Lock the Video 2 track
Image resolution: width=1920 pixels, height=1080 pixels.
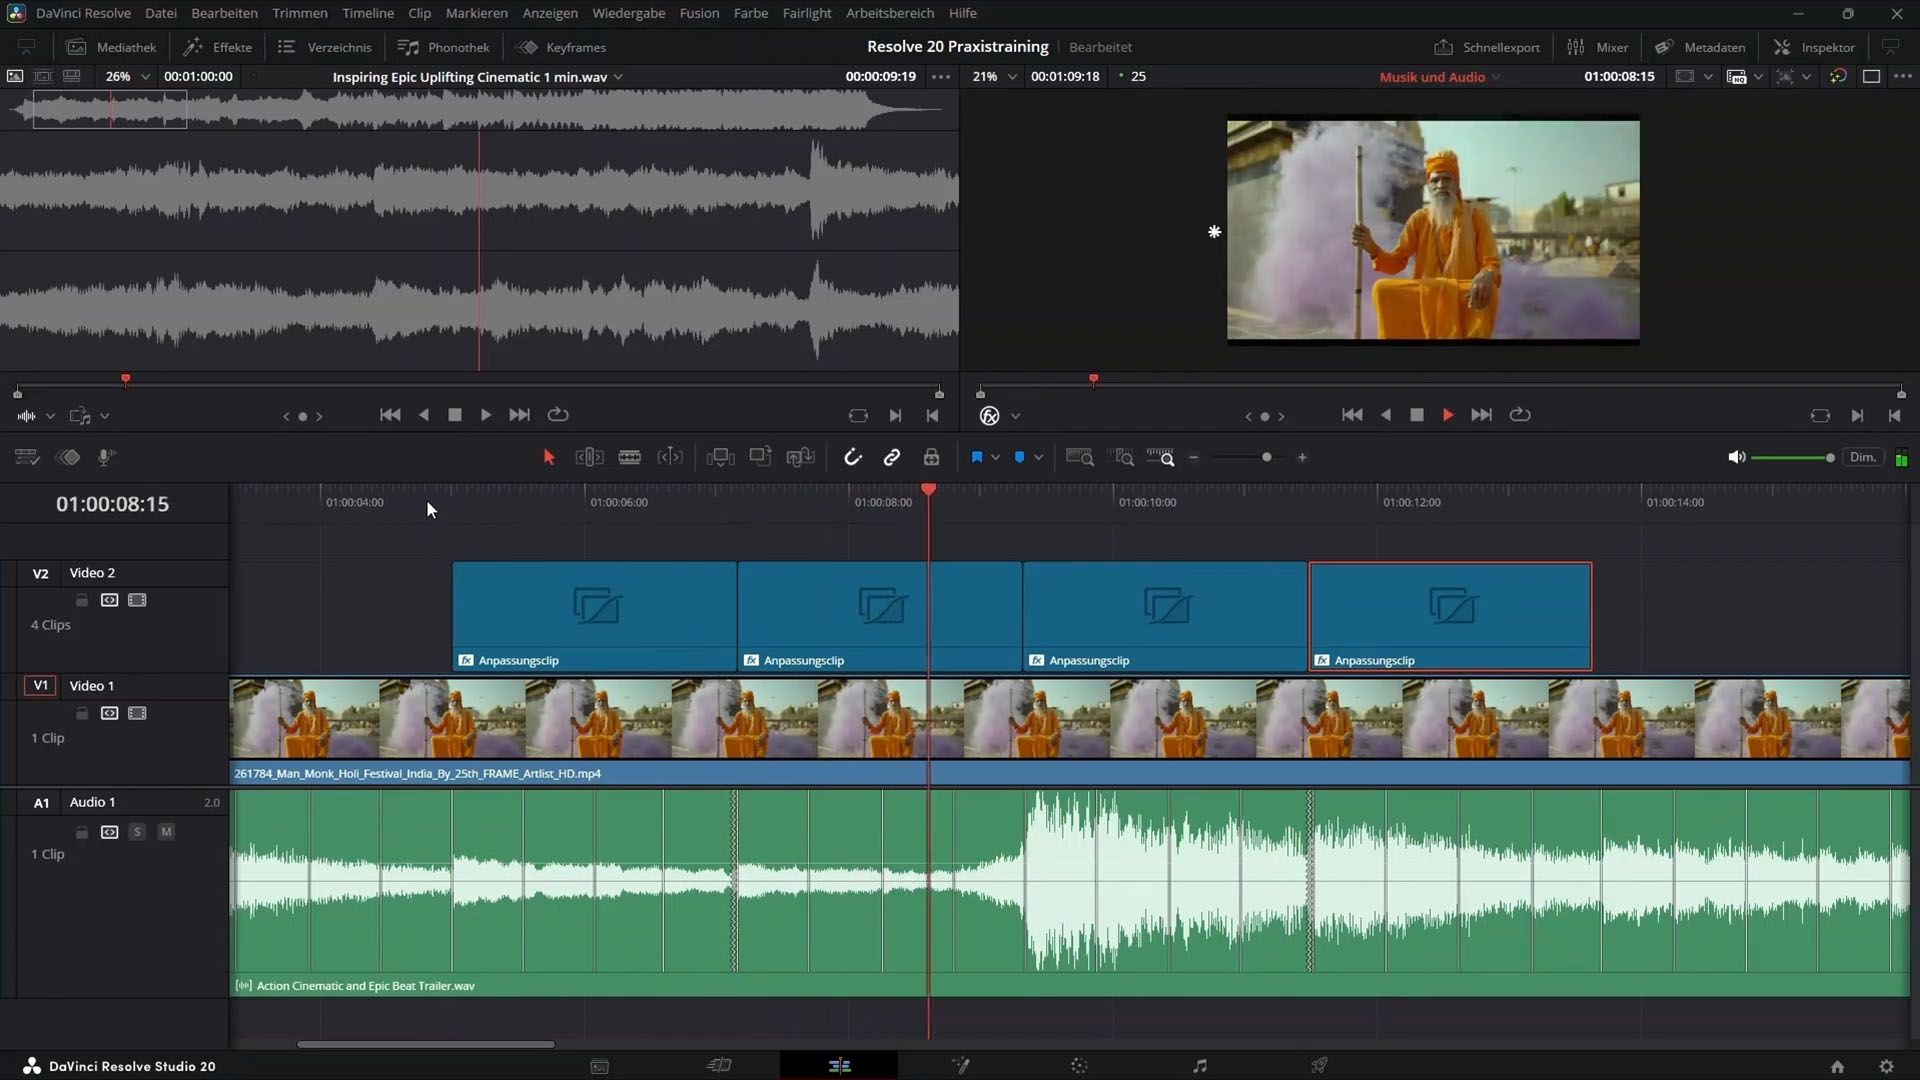click(x=82, y=600)
